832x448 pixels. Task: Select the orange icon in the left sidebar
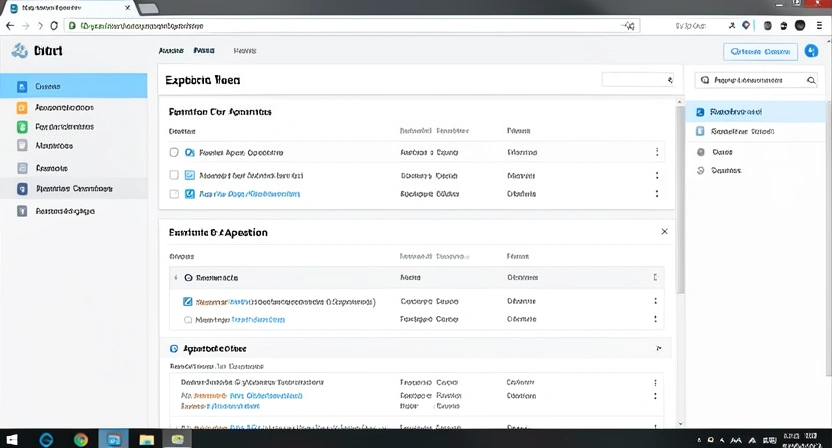click(x=22, y=107)
